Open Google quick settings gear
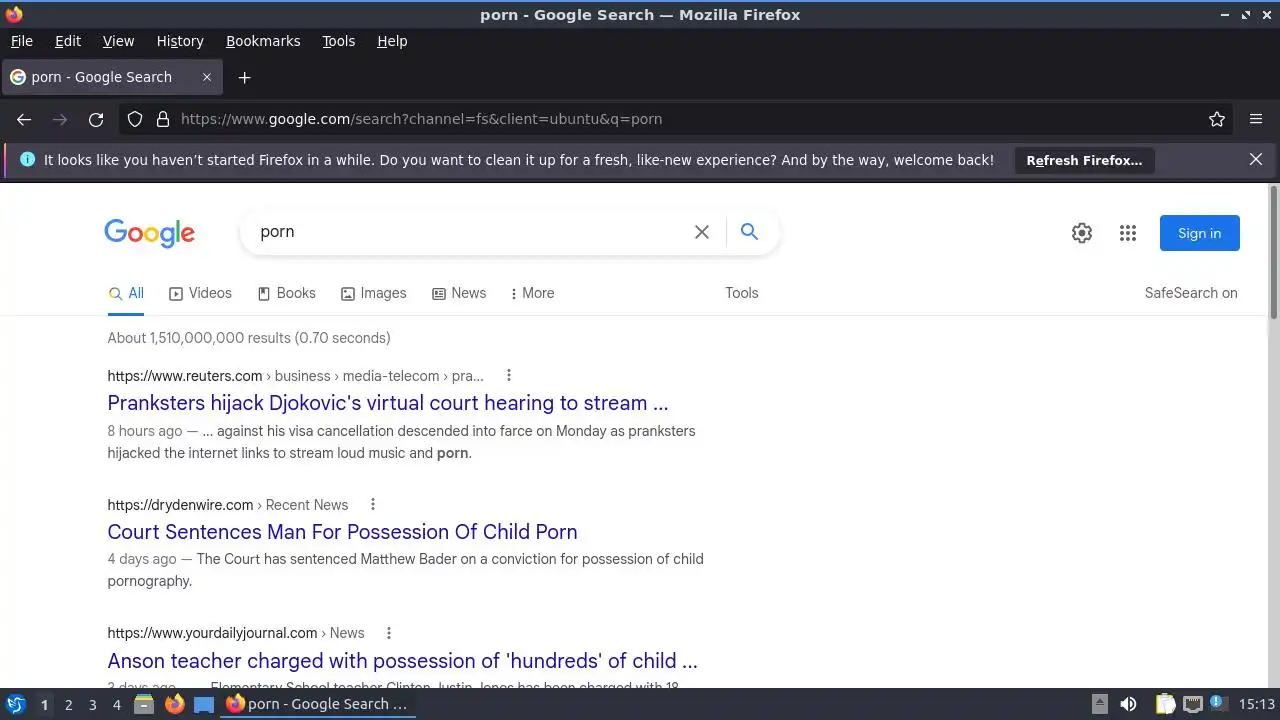1280x720 pixels. 1082,233
